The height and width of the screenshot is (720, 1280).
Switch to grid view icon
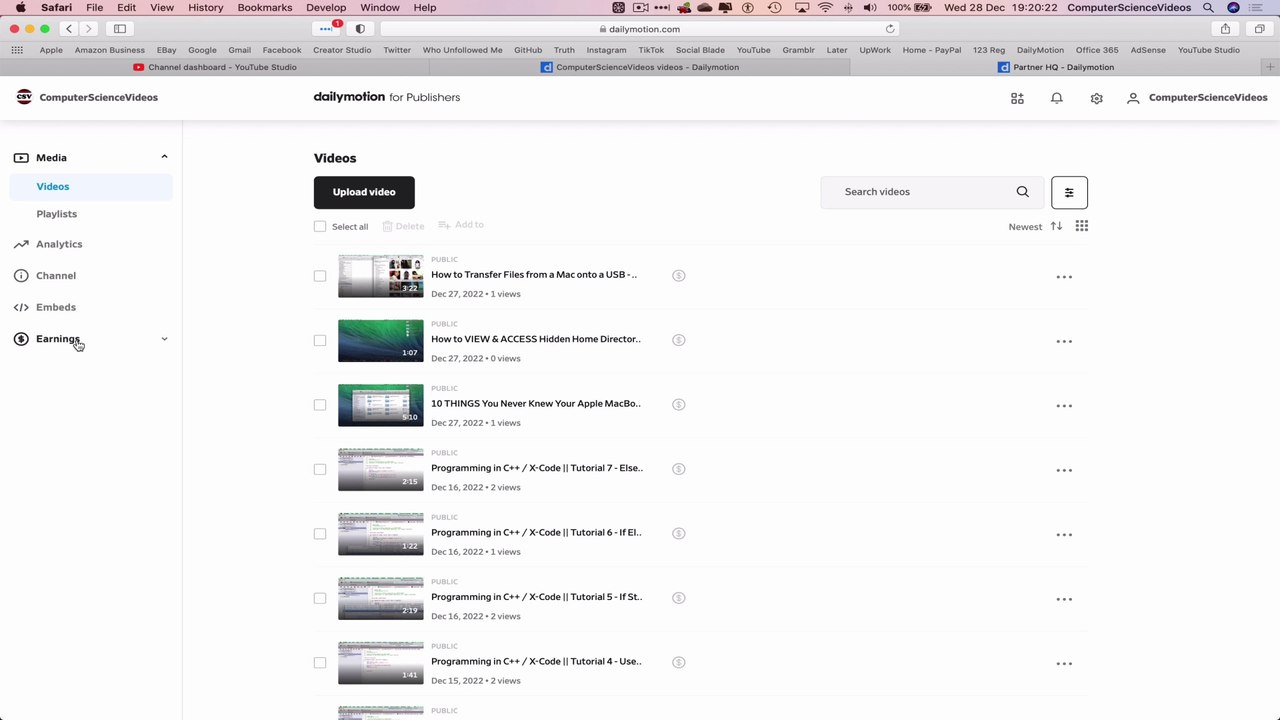click(x=1081, y=226)
